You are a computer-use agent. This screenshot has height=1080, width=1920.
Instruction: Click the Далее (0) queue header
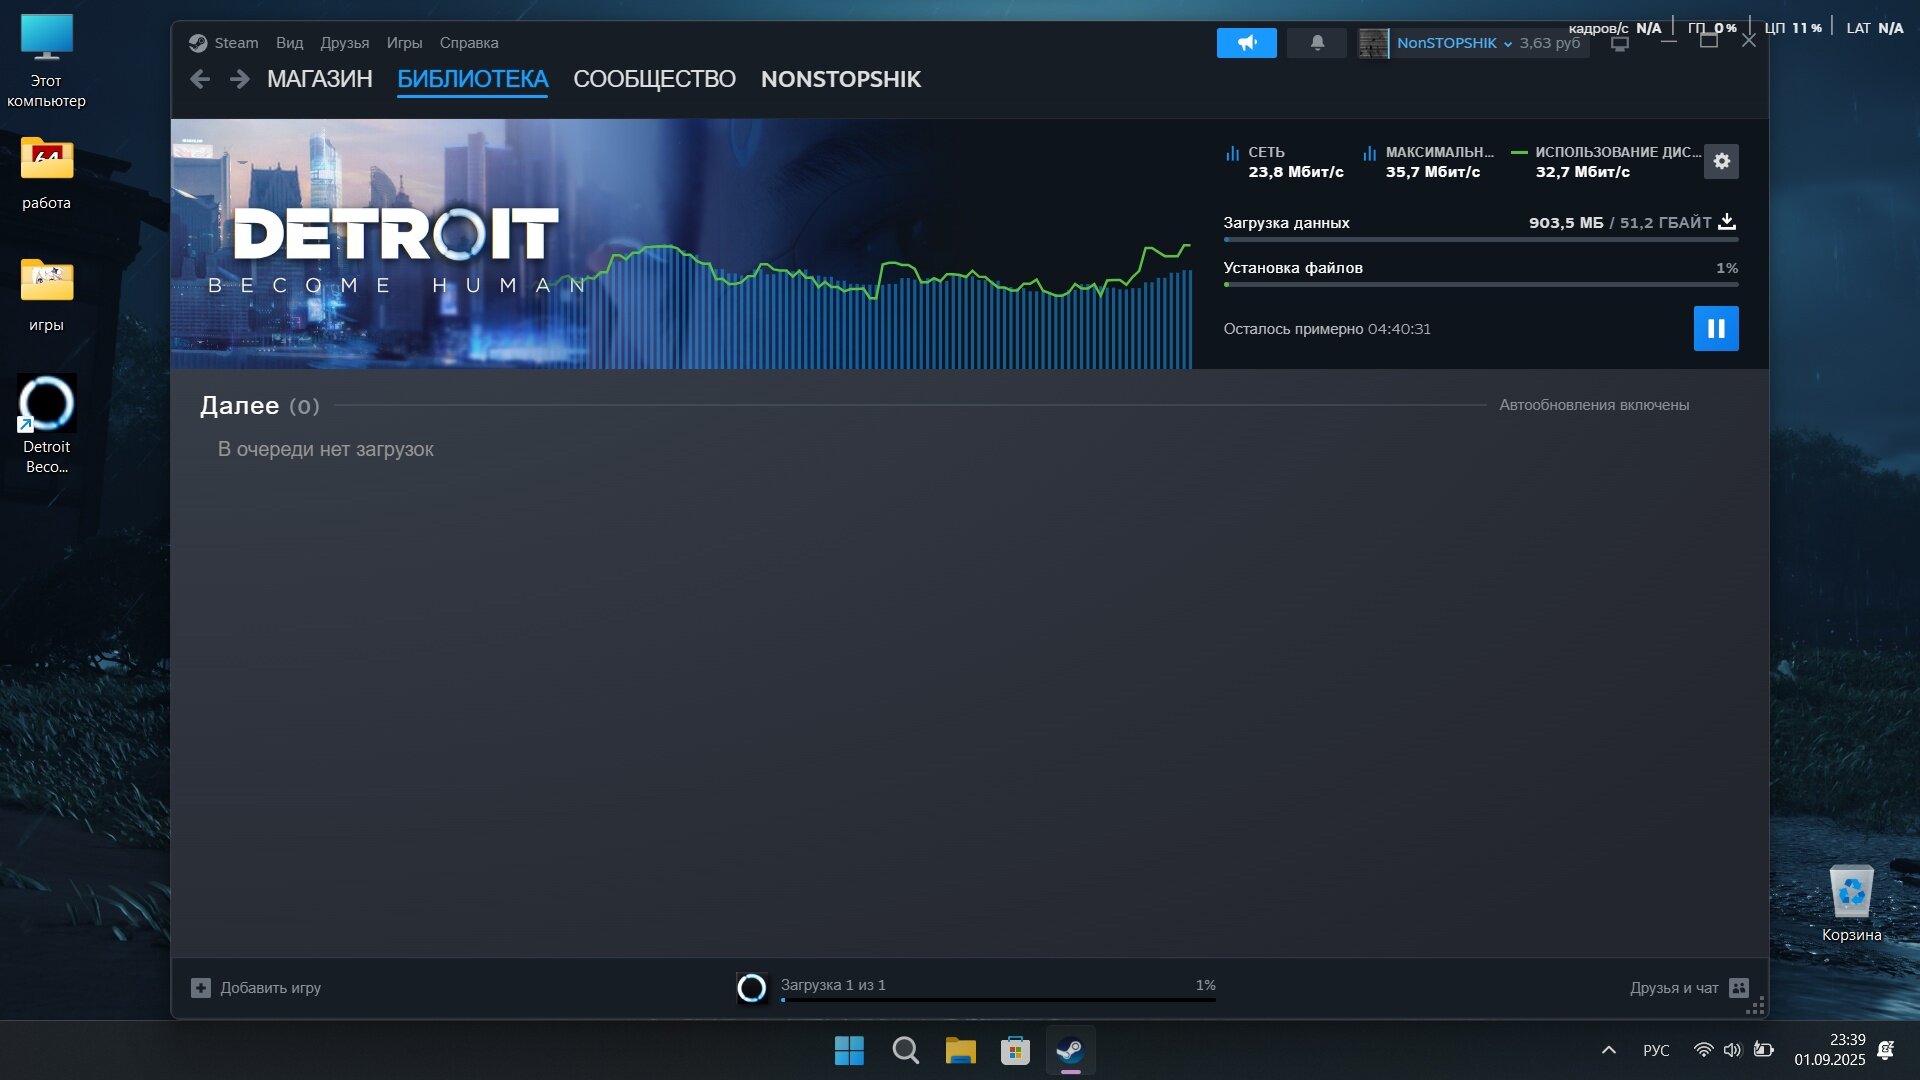click(259, 405)
